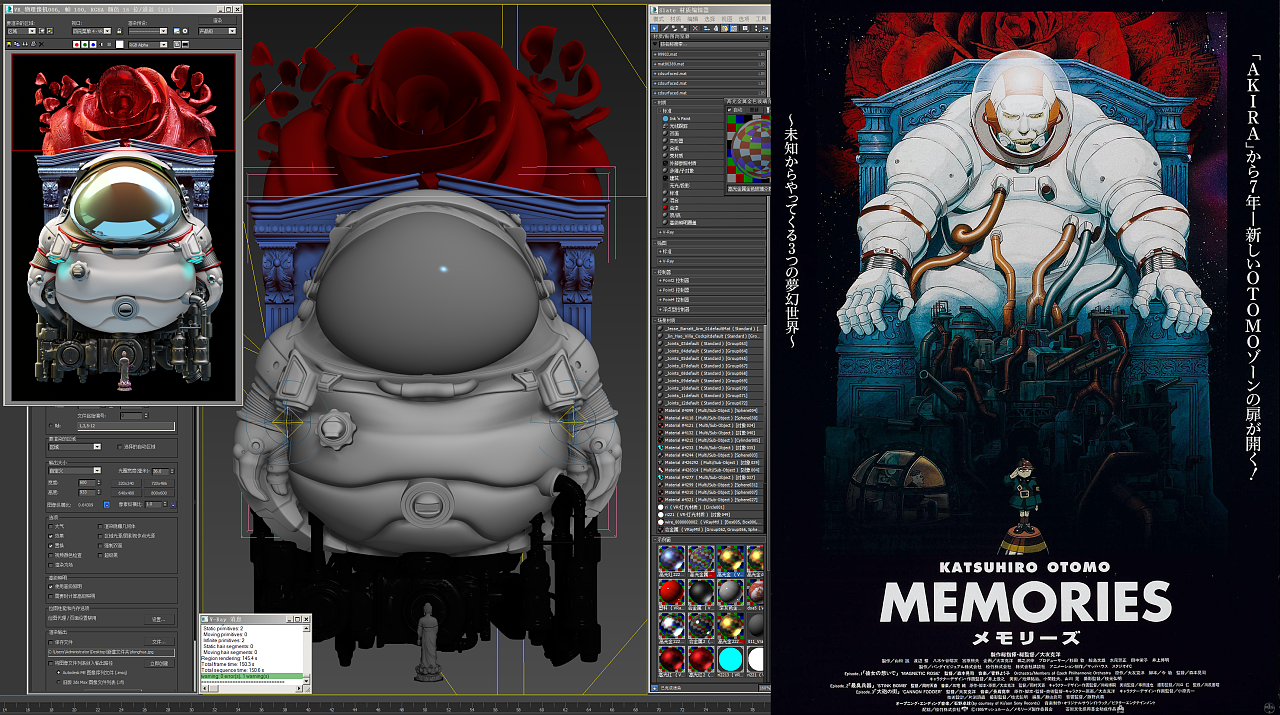Enable 大气 atmospherics checkbox

point(50,526)
